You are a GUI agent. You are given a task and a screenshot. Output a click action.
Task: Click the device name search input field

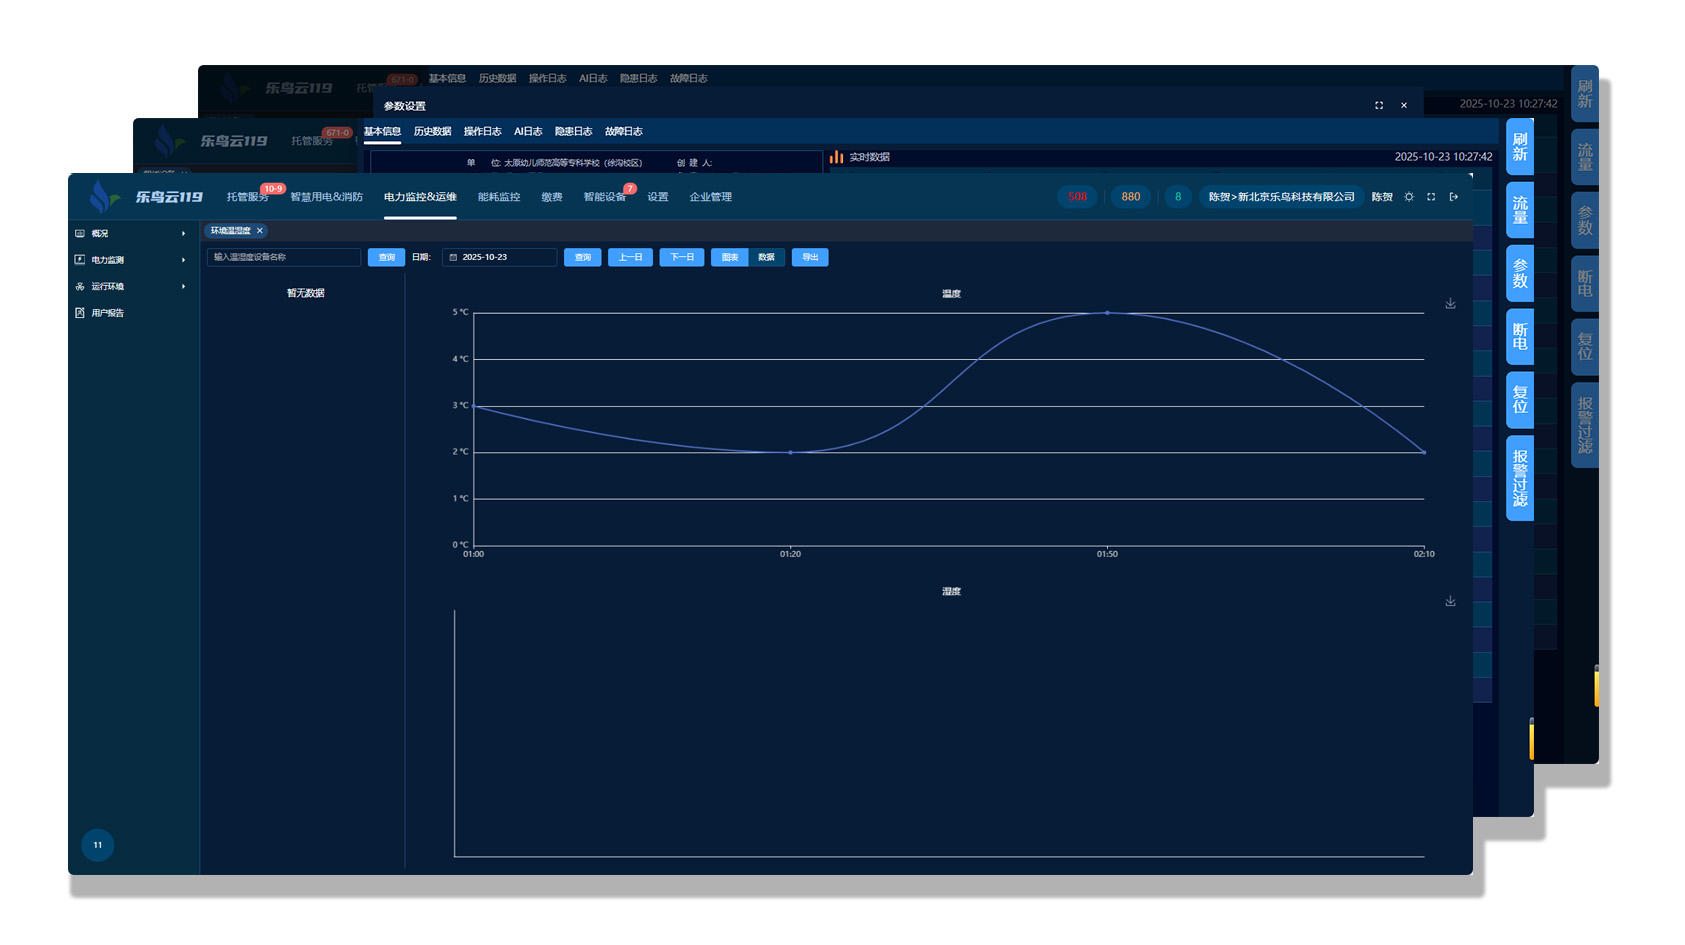(x=283, y=258)
